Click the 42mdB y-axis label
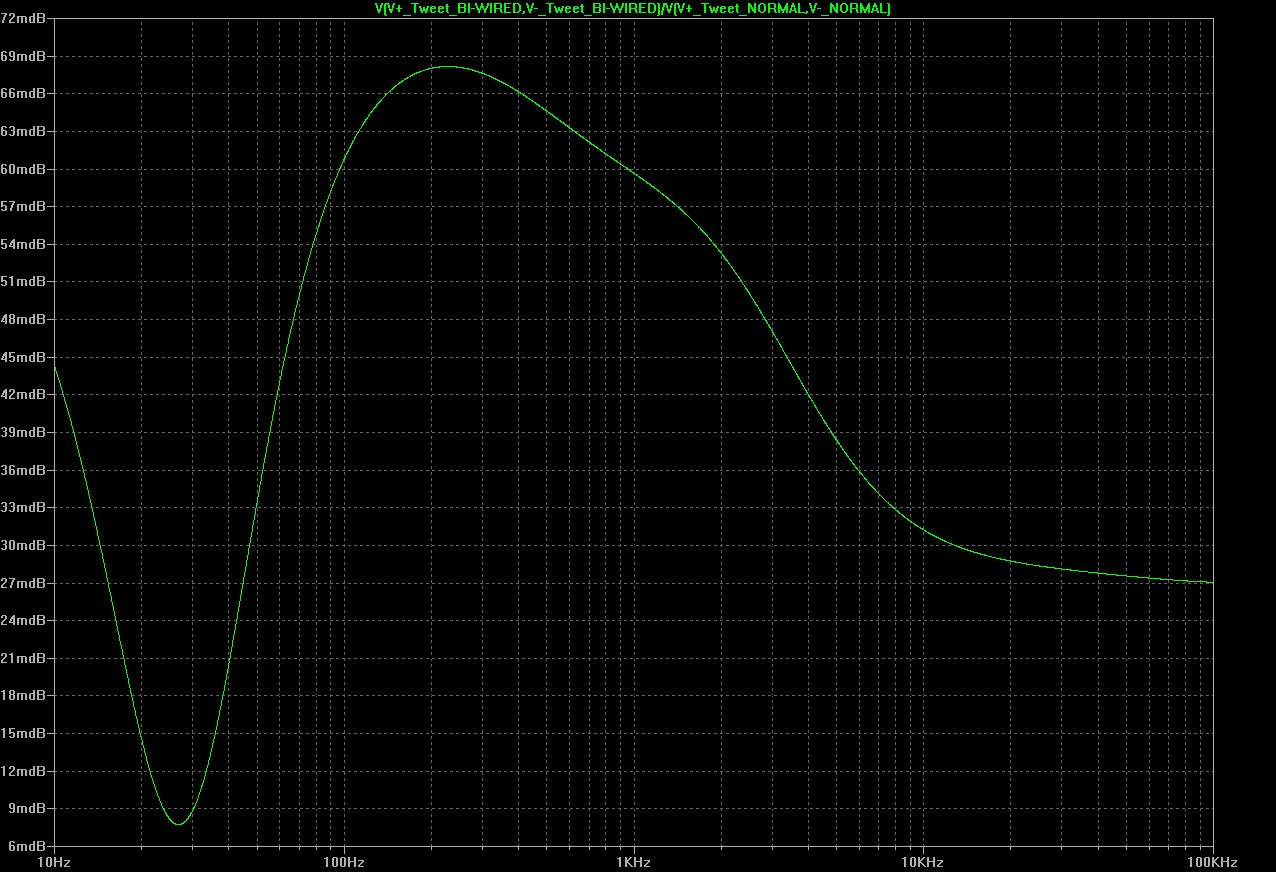1276x872 pixels. coord(24,394)
